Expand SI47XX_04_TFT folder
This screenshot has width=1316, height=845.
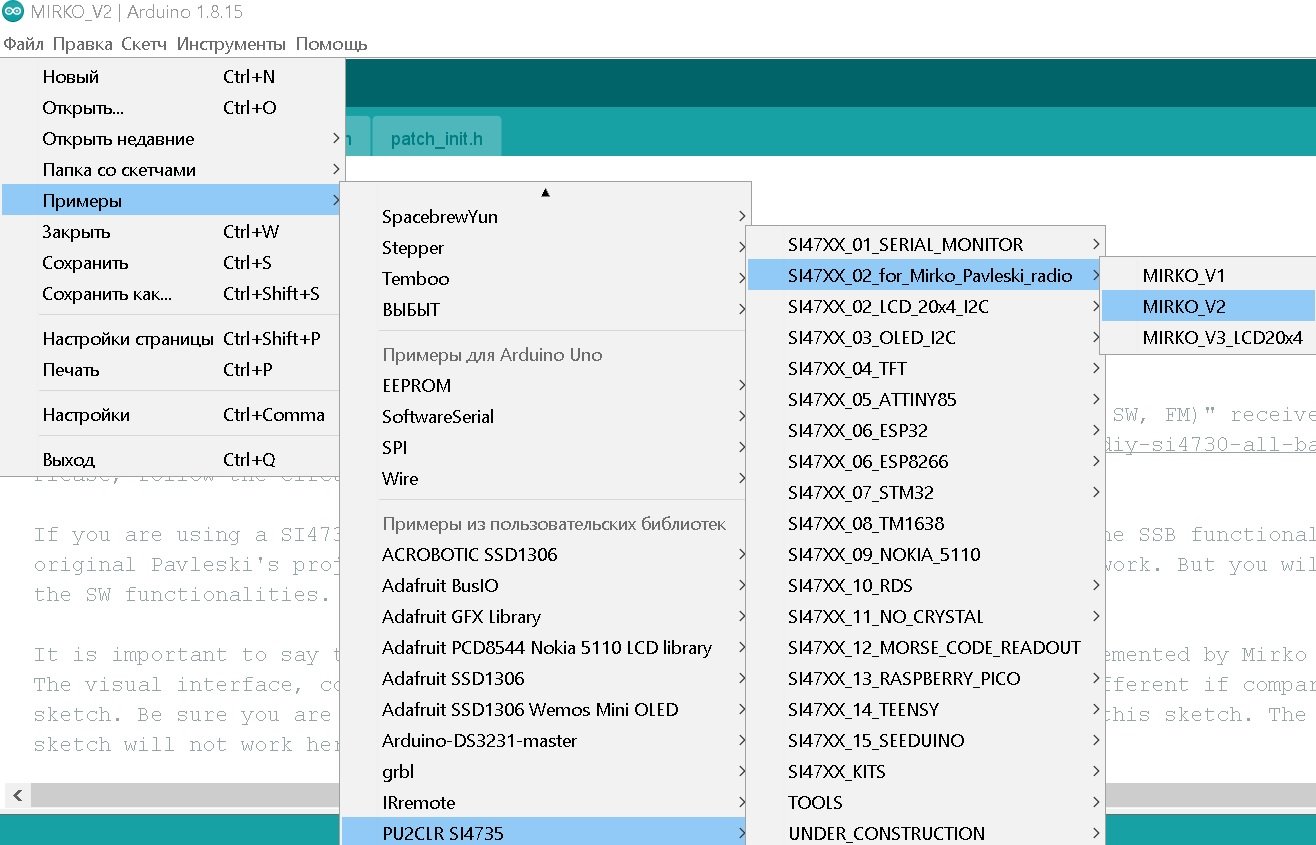click(926, 369)
